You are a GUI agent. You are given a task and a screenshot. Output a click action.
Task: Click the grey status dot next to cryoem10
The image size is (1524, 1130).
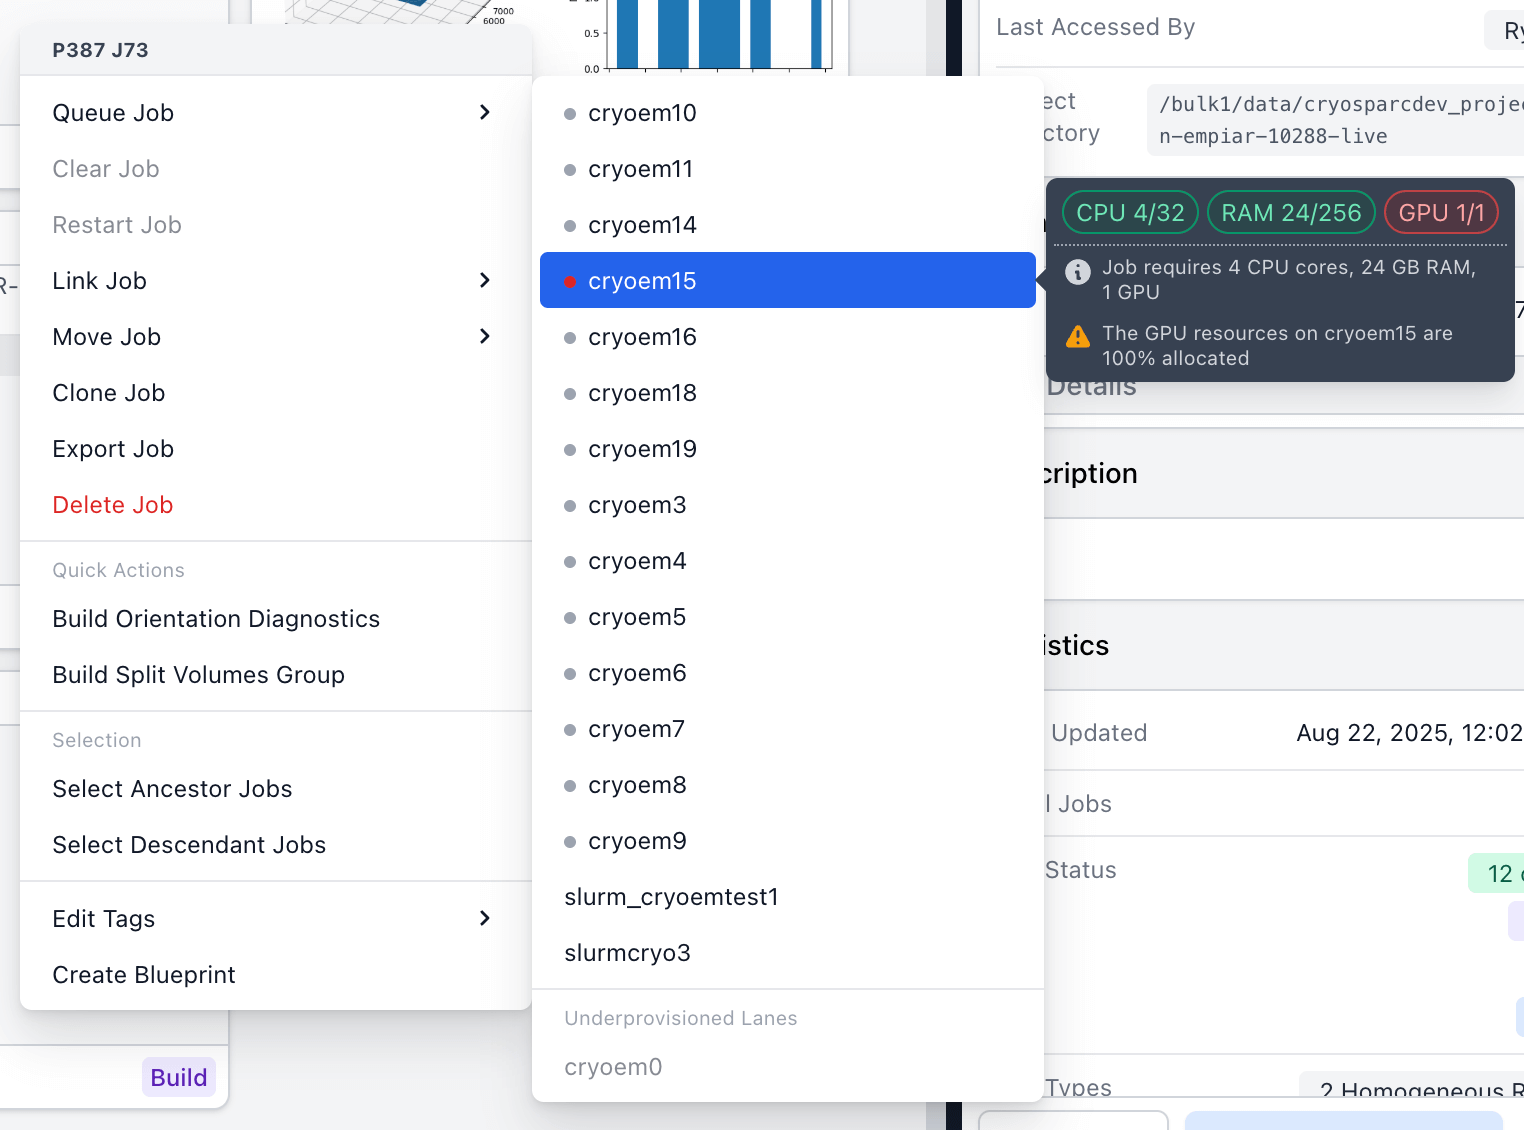point(570,113)
